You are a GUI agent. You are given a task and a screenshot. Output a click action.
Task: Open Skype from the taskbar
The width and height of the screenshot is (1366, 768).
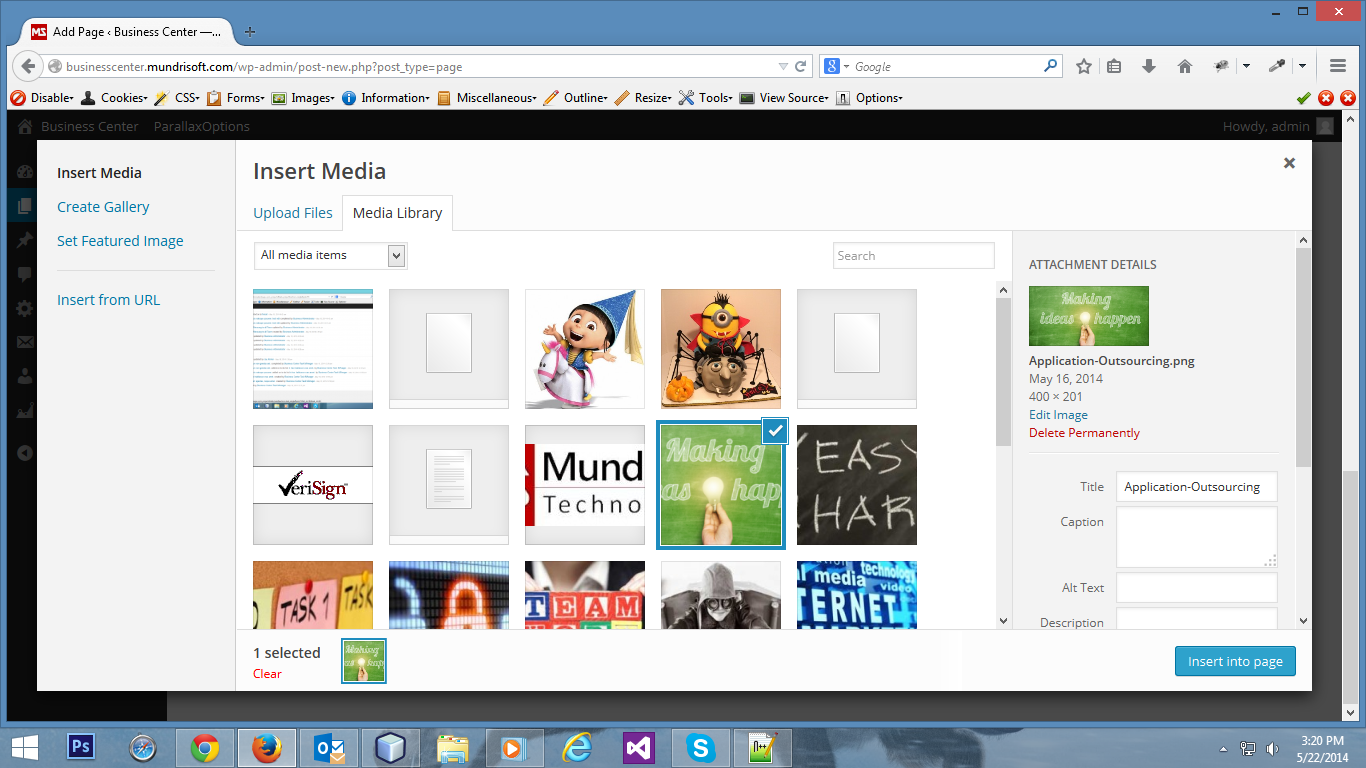coord(700,747)
